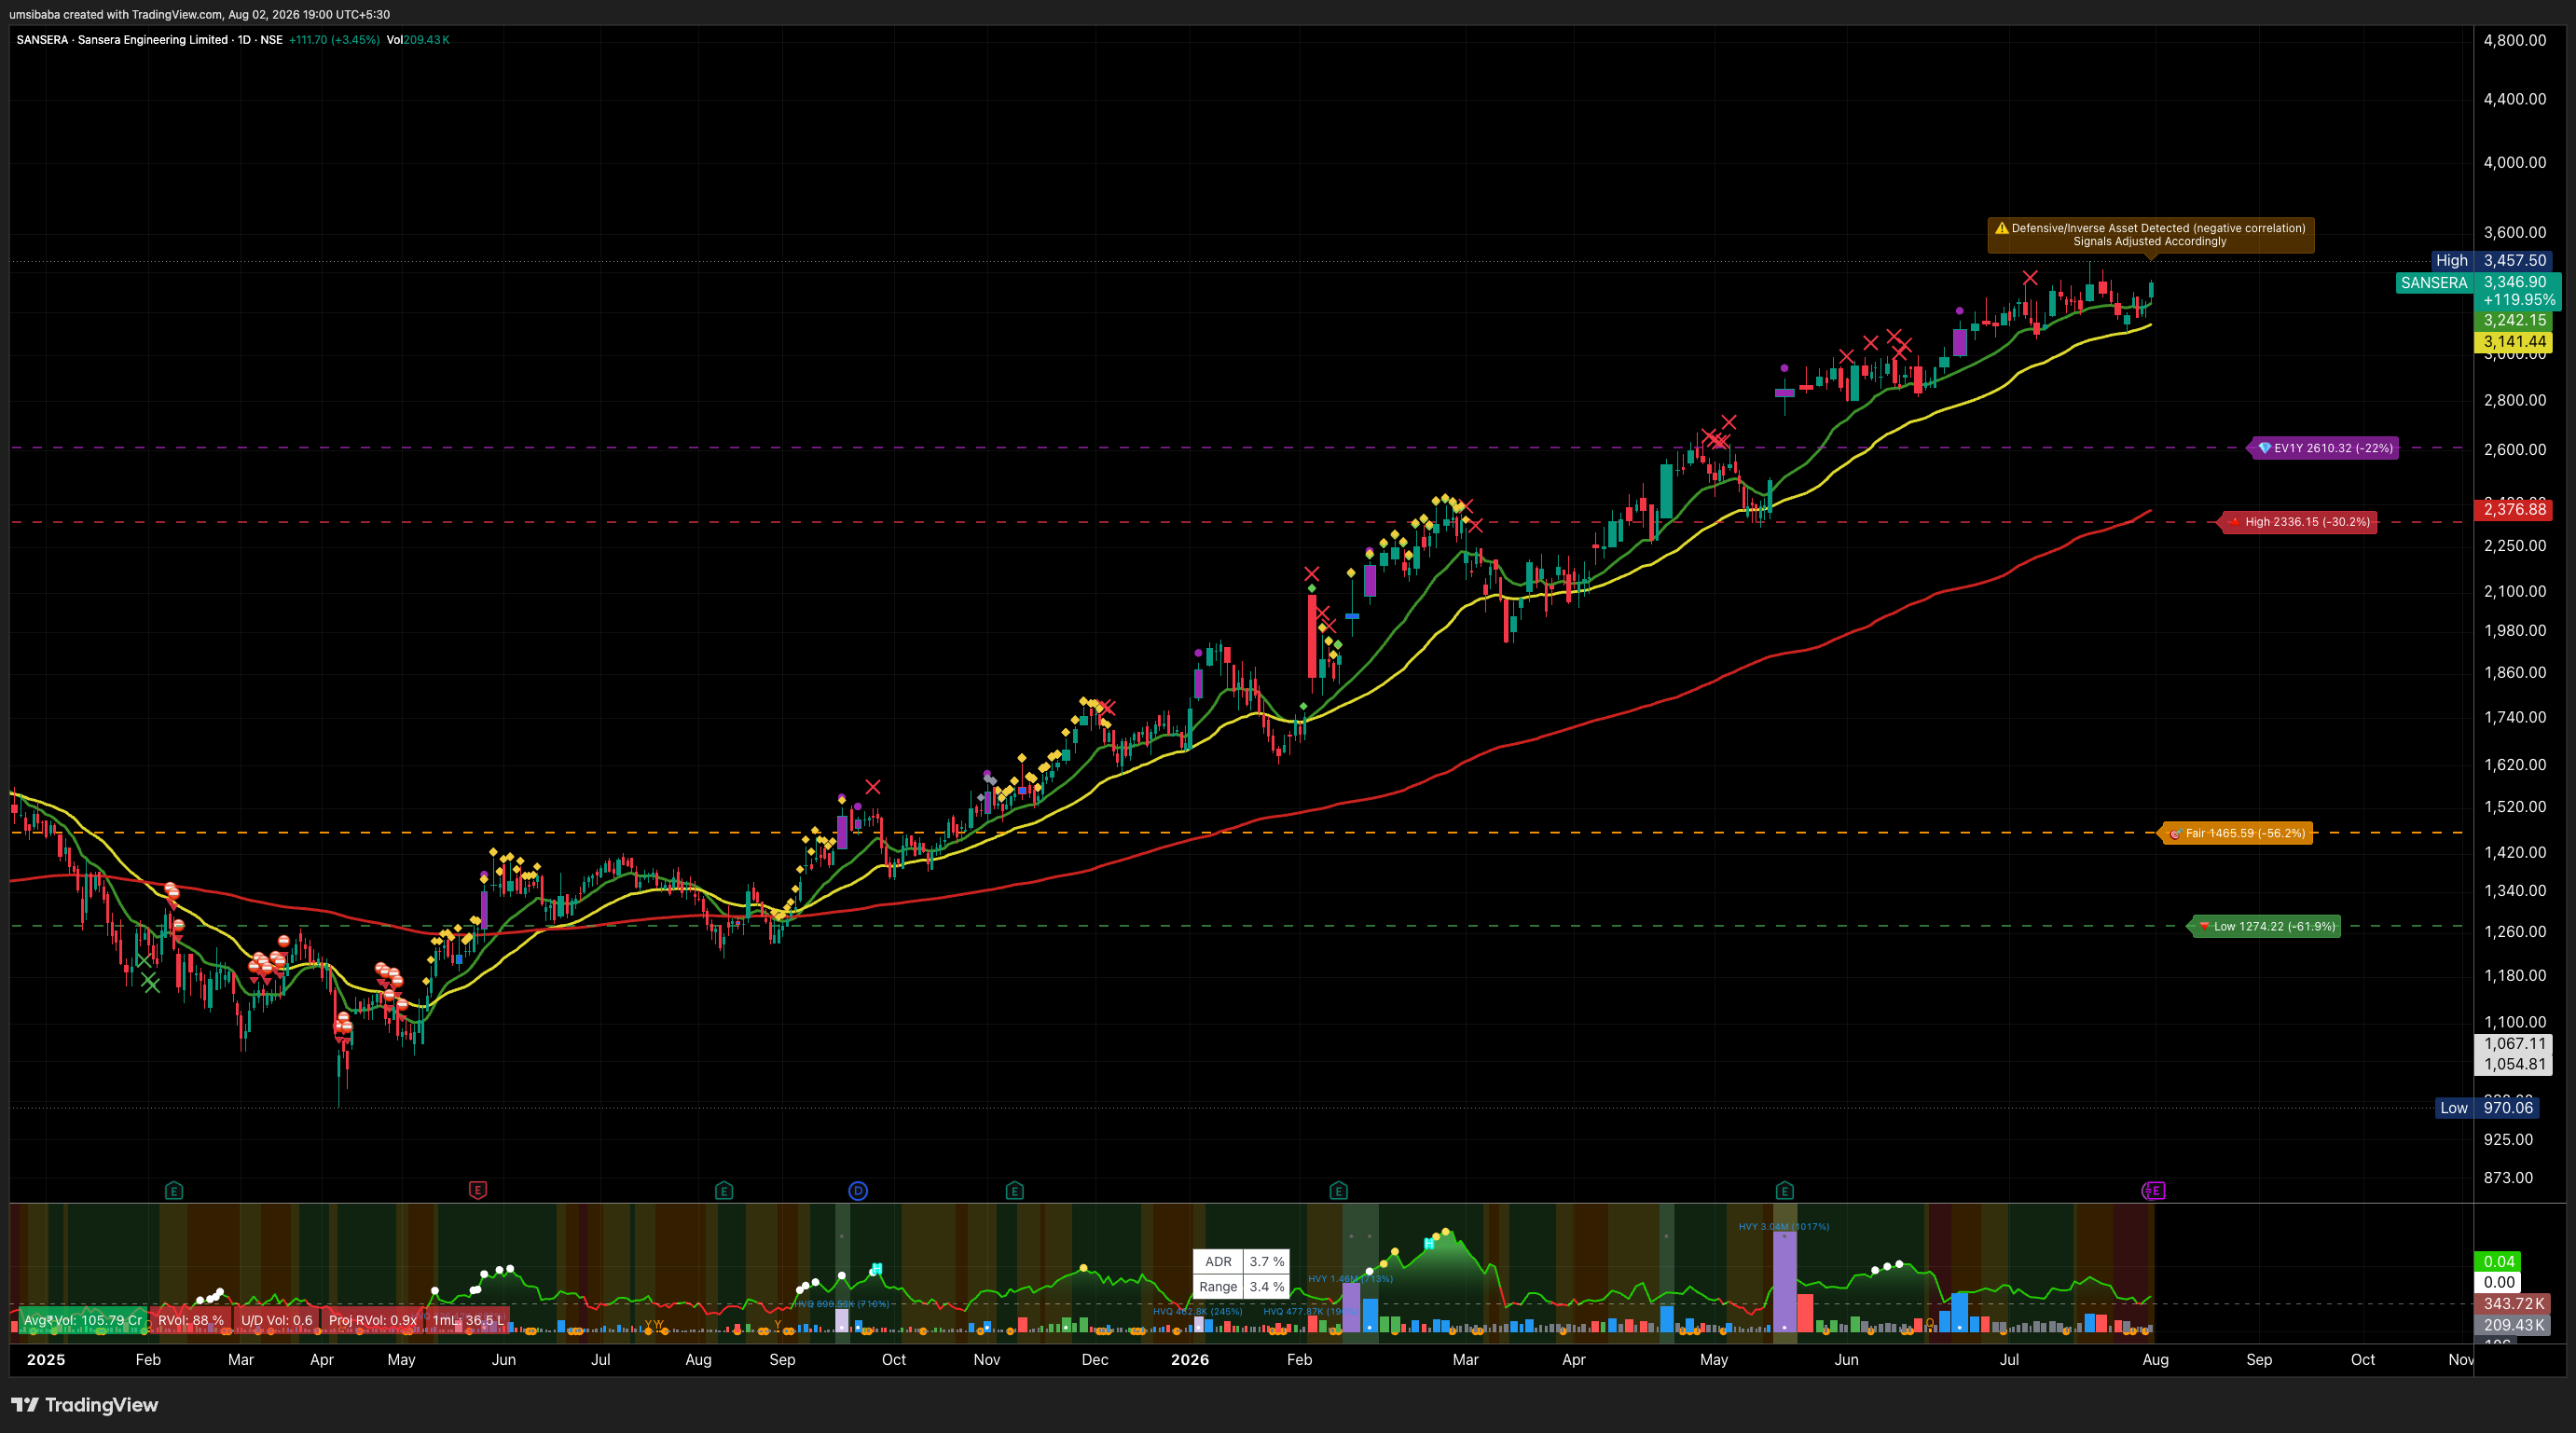The height and width of the screenshot is (1433, 2576).
Task: Select the Fair 1465.59 (-56.2%) level label
Action: [2237, 833]
